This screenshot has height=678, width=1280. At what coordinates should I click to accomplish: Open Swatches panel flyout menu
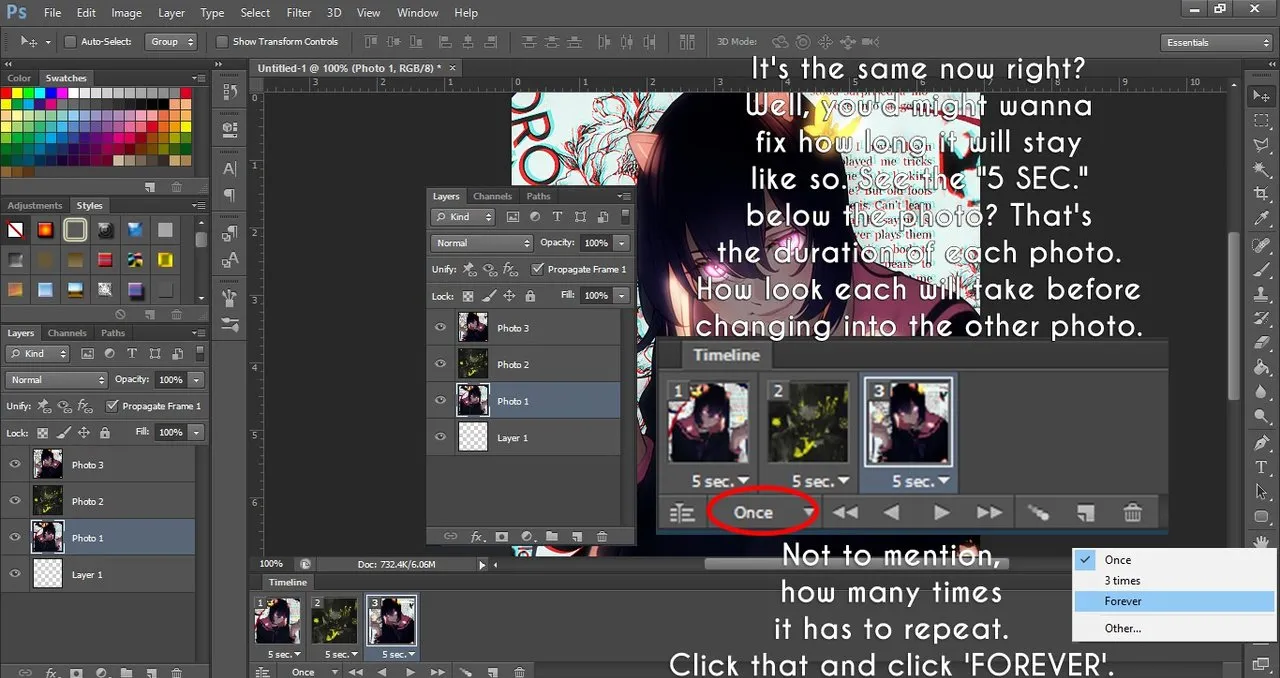coord(199,78)
